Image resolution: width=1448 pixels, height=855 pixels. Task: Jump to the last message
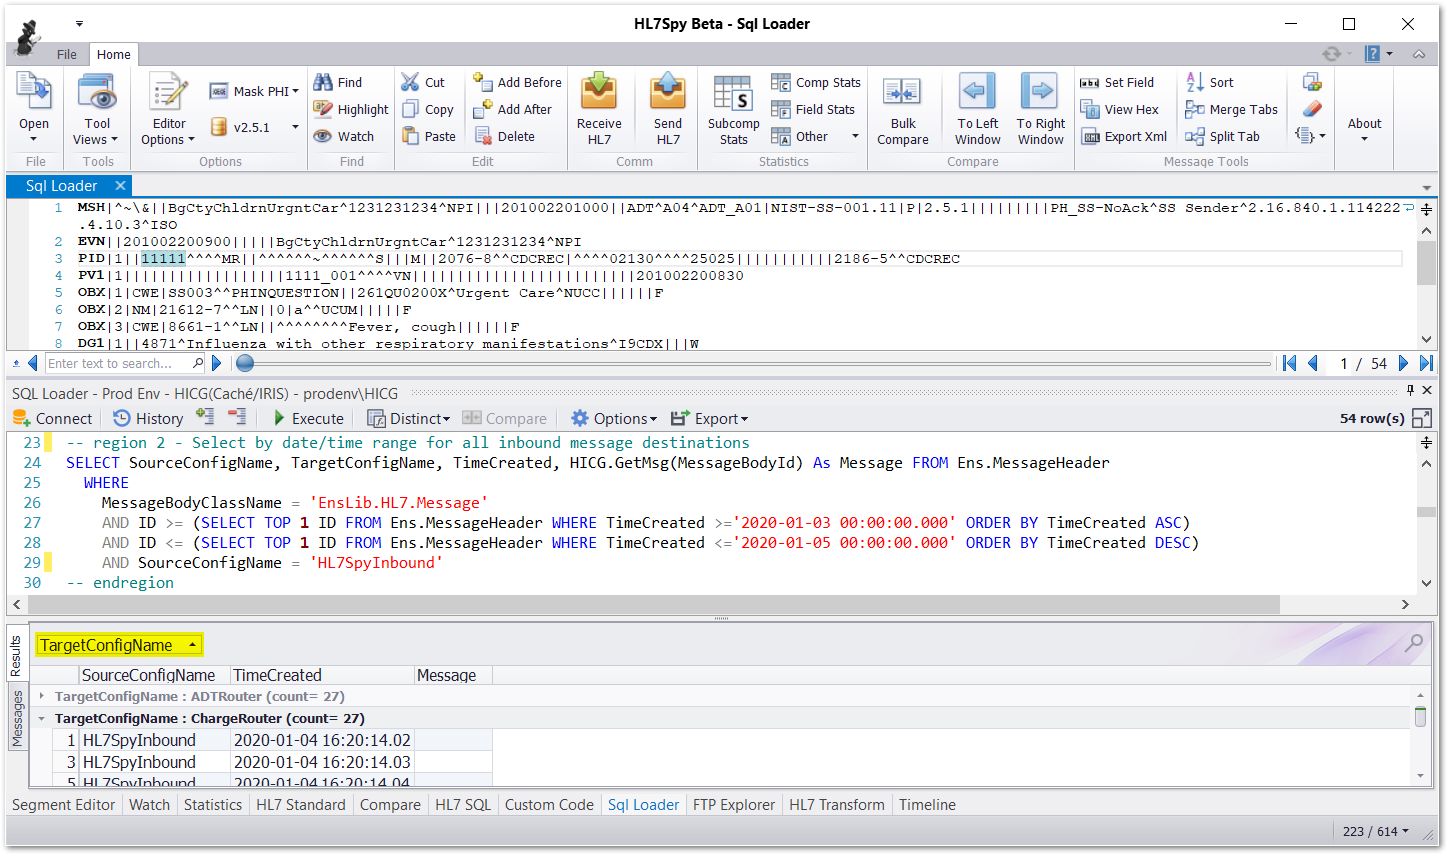click(x=1426, y=363)
